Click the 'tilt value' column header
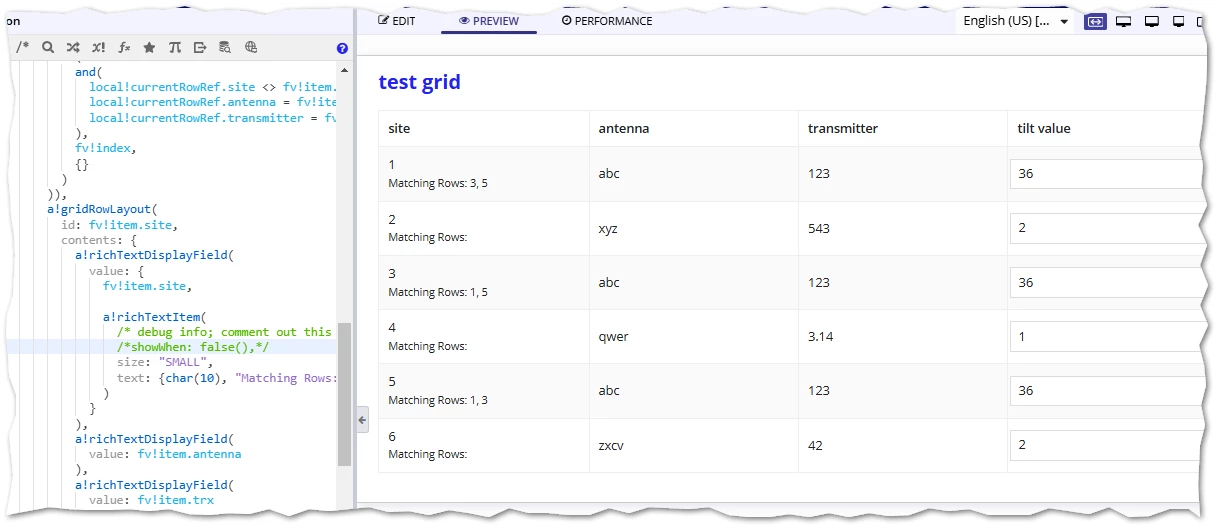The image size is (1218, 527). tap(1044, 128)
